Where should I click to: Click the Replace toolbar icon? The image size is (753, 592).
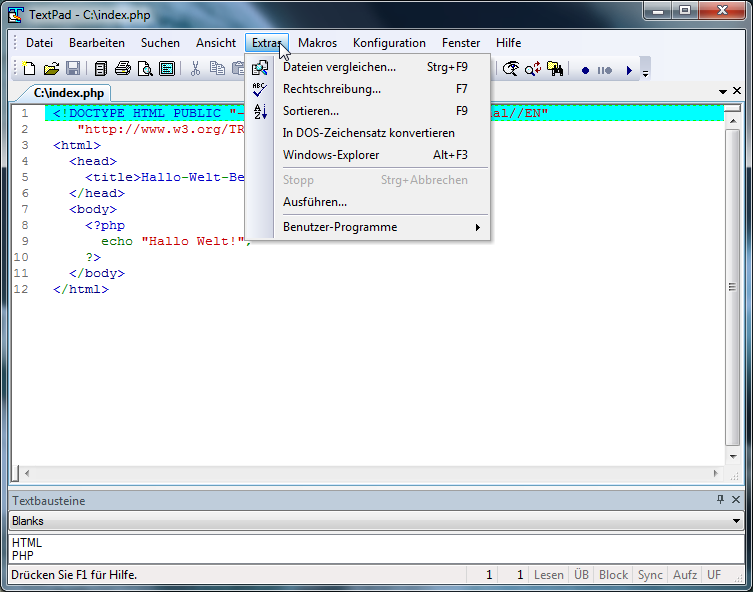click(x=533, y=69)
